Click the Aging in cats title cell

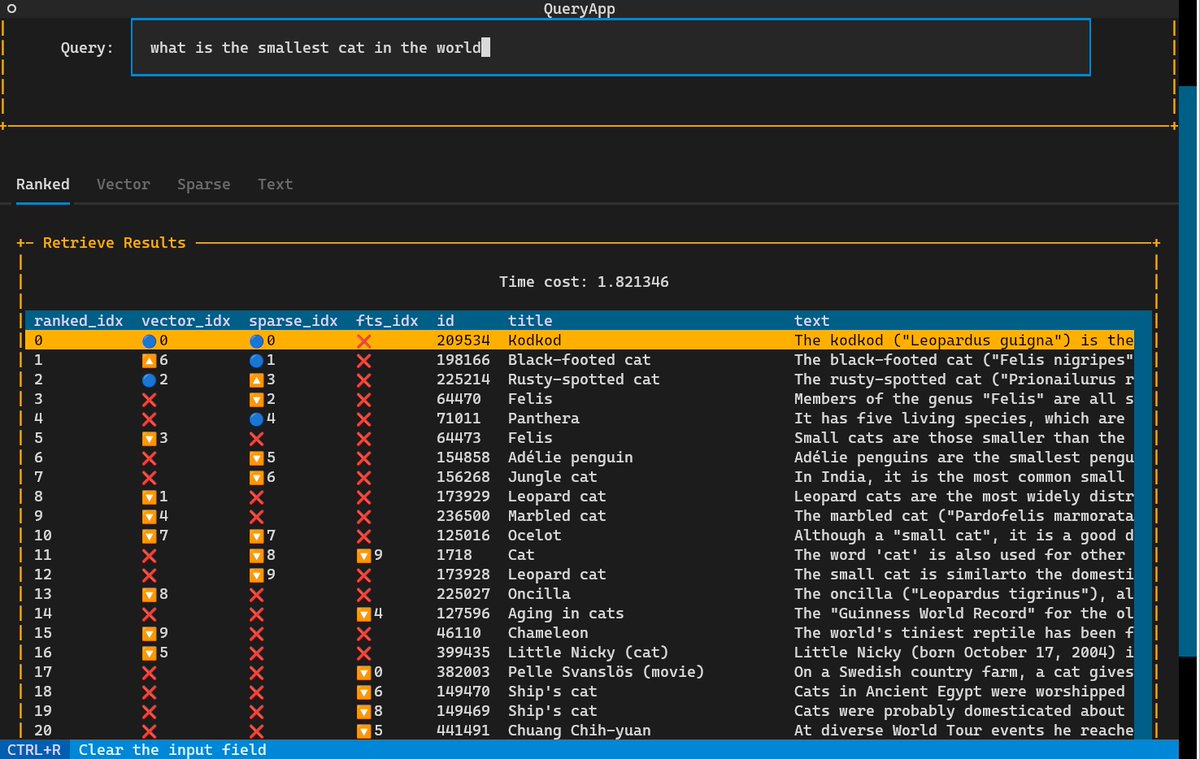pos(566,613)
